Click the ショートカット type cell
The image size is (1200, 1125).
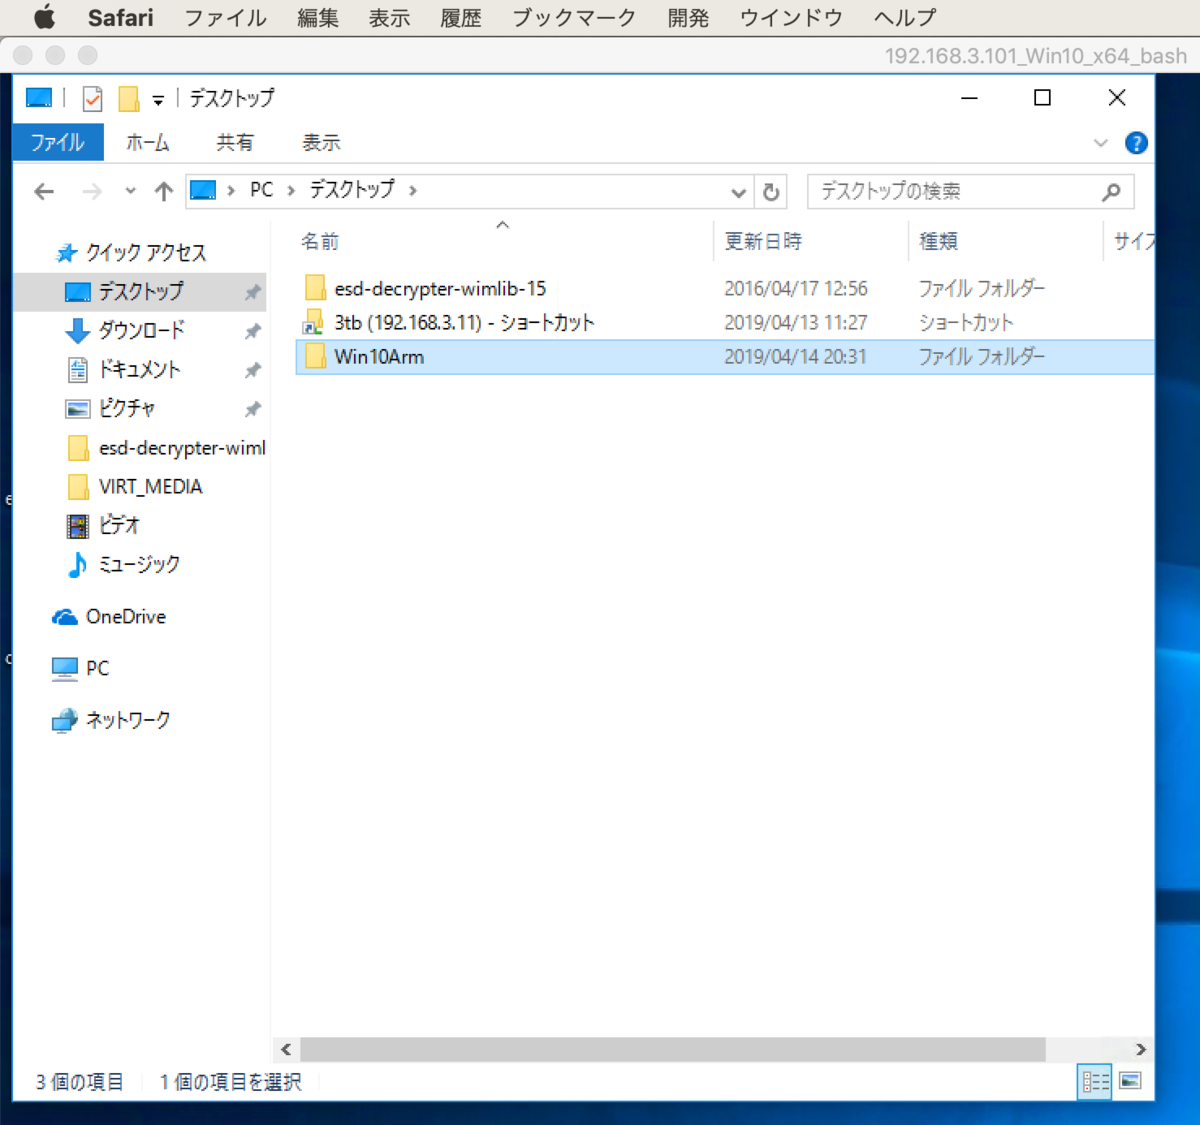(966, 323)
